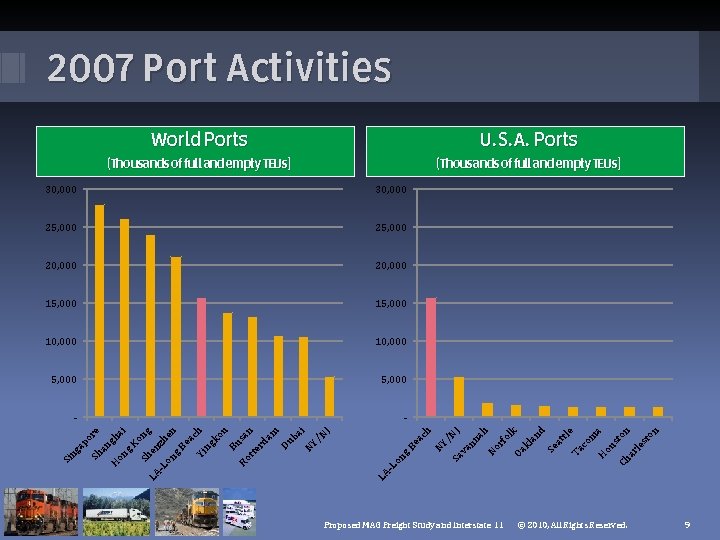Select the Singapore bar in World Ports chart
Image resolution: width=720 pixels, height=540 pixels.
pos(100,311)
